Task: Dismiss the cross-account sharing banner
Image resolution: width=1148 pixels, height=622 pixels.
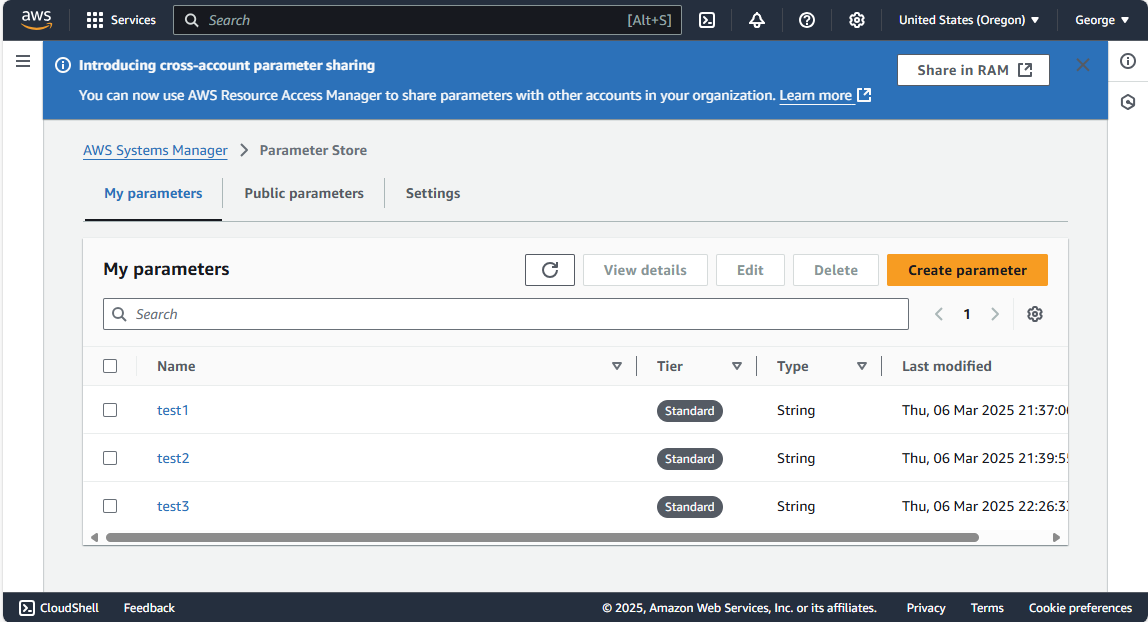Action: pyautogui.click(x=1083, y=66)
